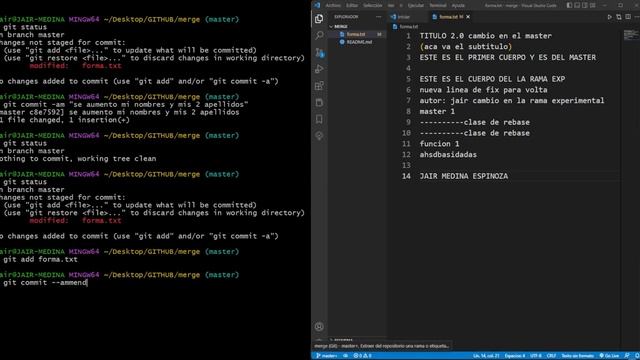Open Terminal menu in VS Code
The image size is (640, 360).
[438, 5]
